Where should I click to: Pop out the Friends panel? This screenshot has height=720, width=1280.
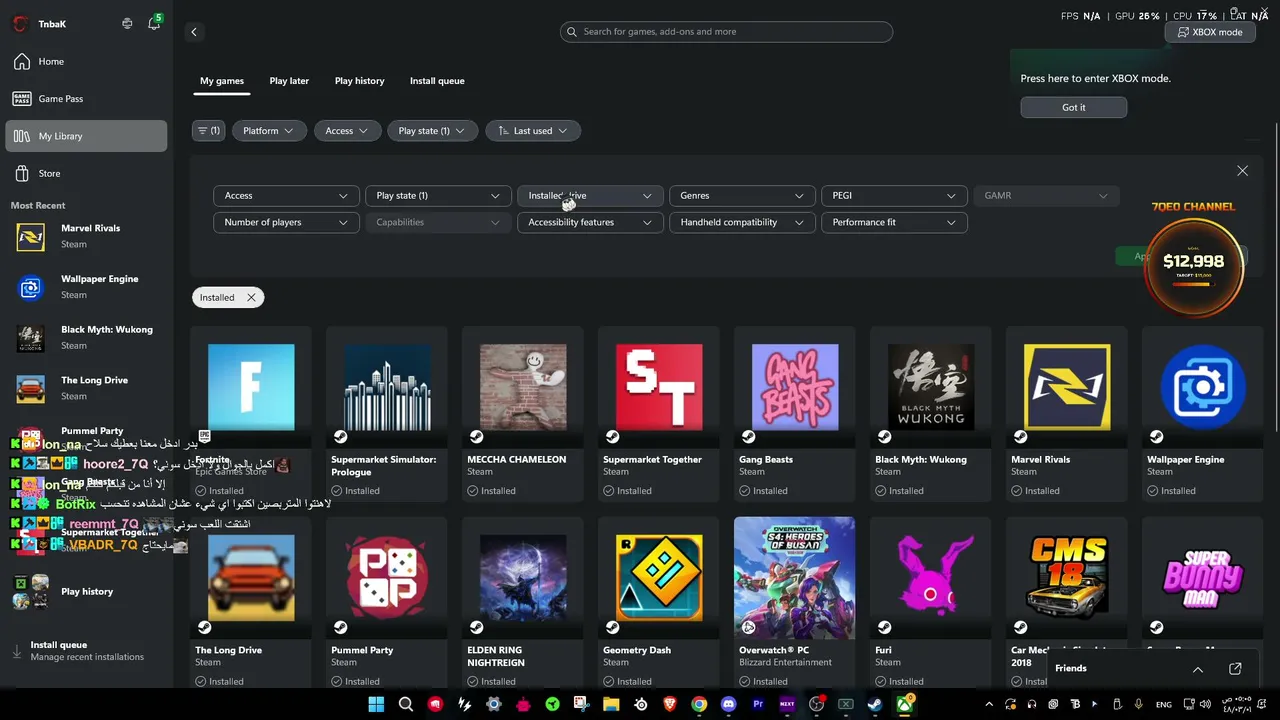coord(1235,669)
